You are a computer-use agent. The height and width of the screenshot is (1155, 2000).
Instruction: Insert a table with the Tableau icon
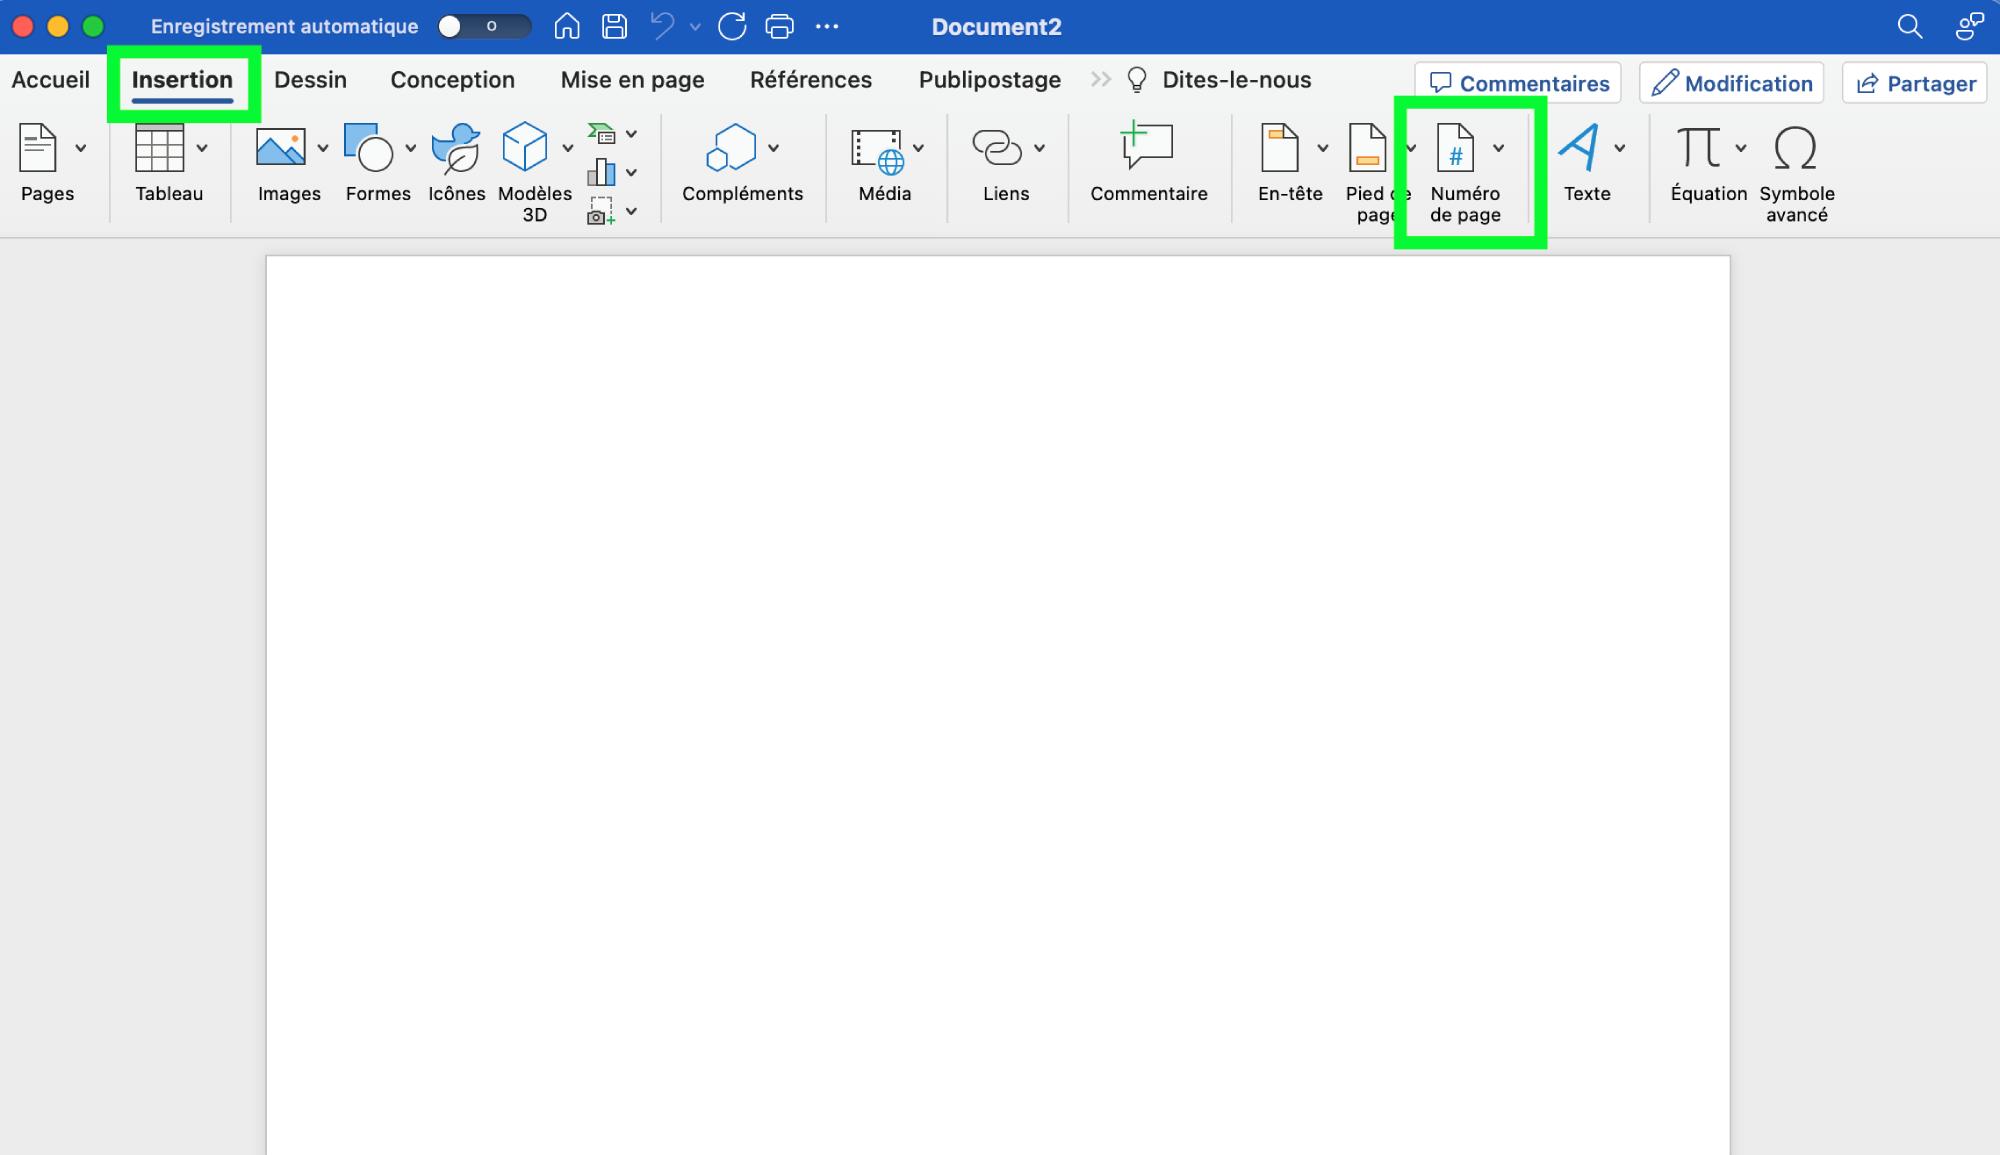tap(159, 148)
